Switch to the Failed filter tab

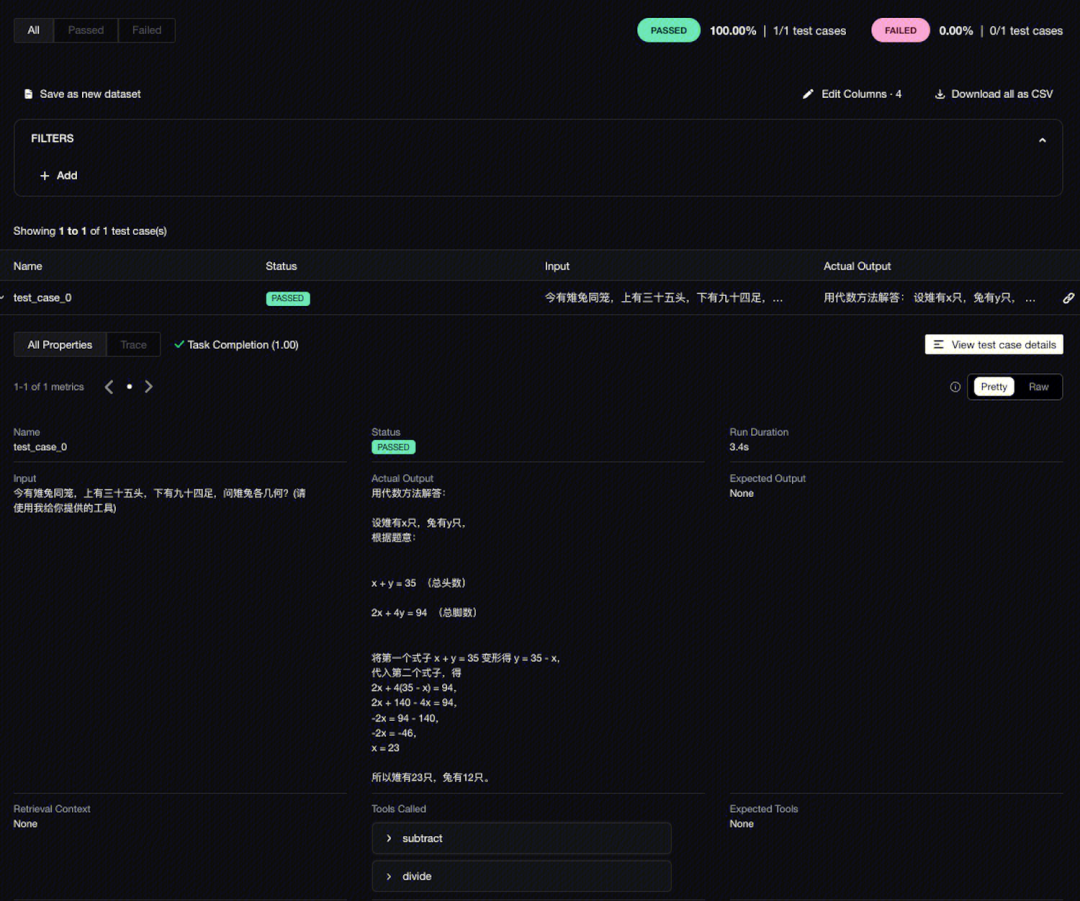pyautogui.click(x=147, y=30)
